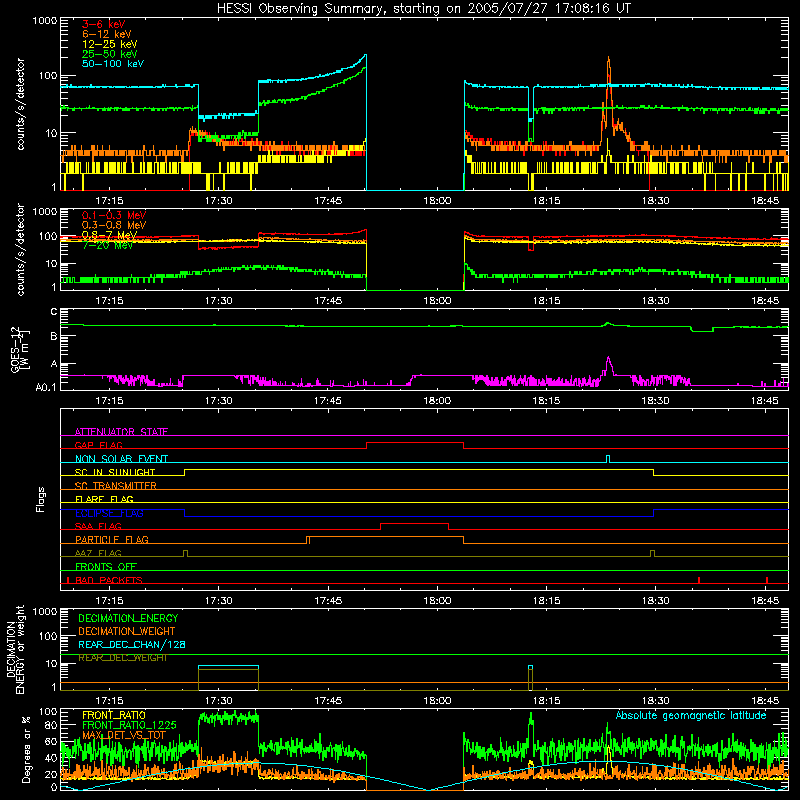Click the Flags axis label

tap(41, 499)
